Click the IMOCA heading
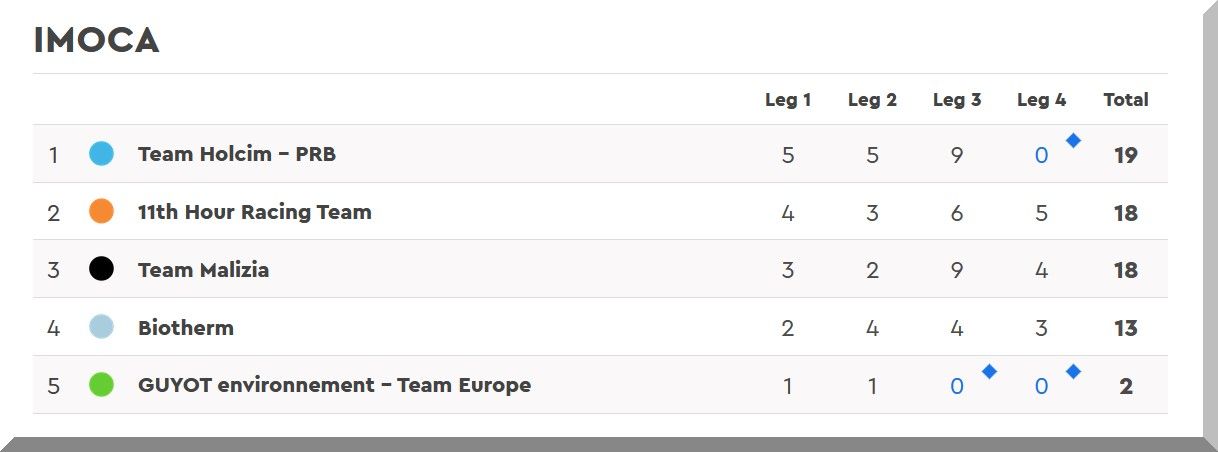The image size is (1218, 452). [96, 41]
